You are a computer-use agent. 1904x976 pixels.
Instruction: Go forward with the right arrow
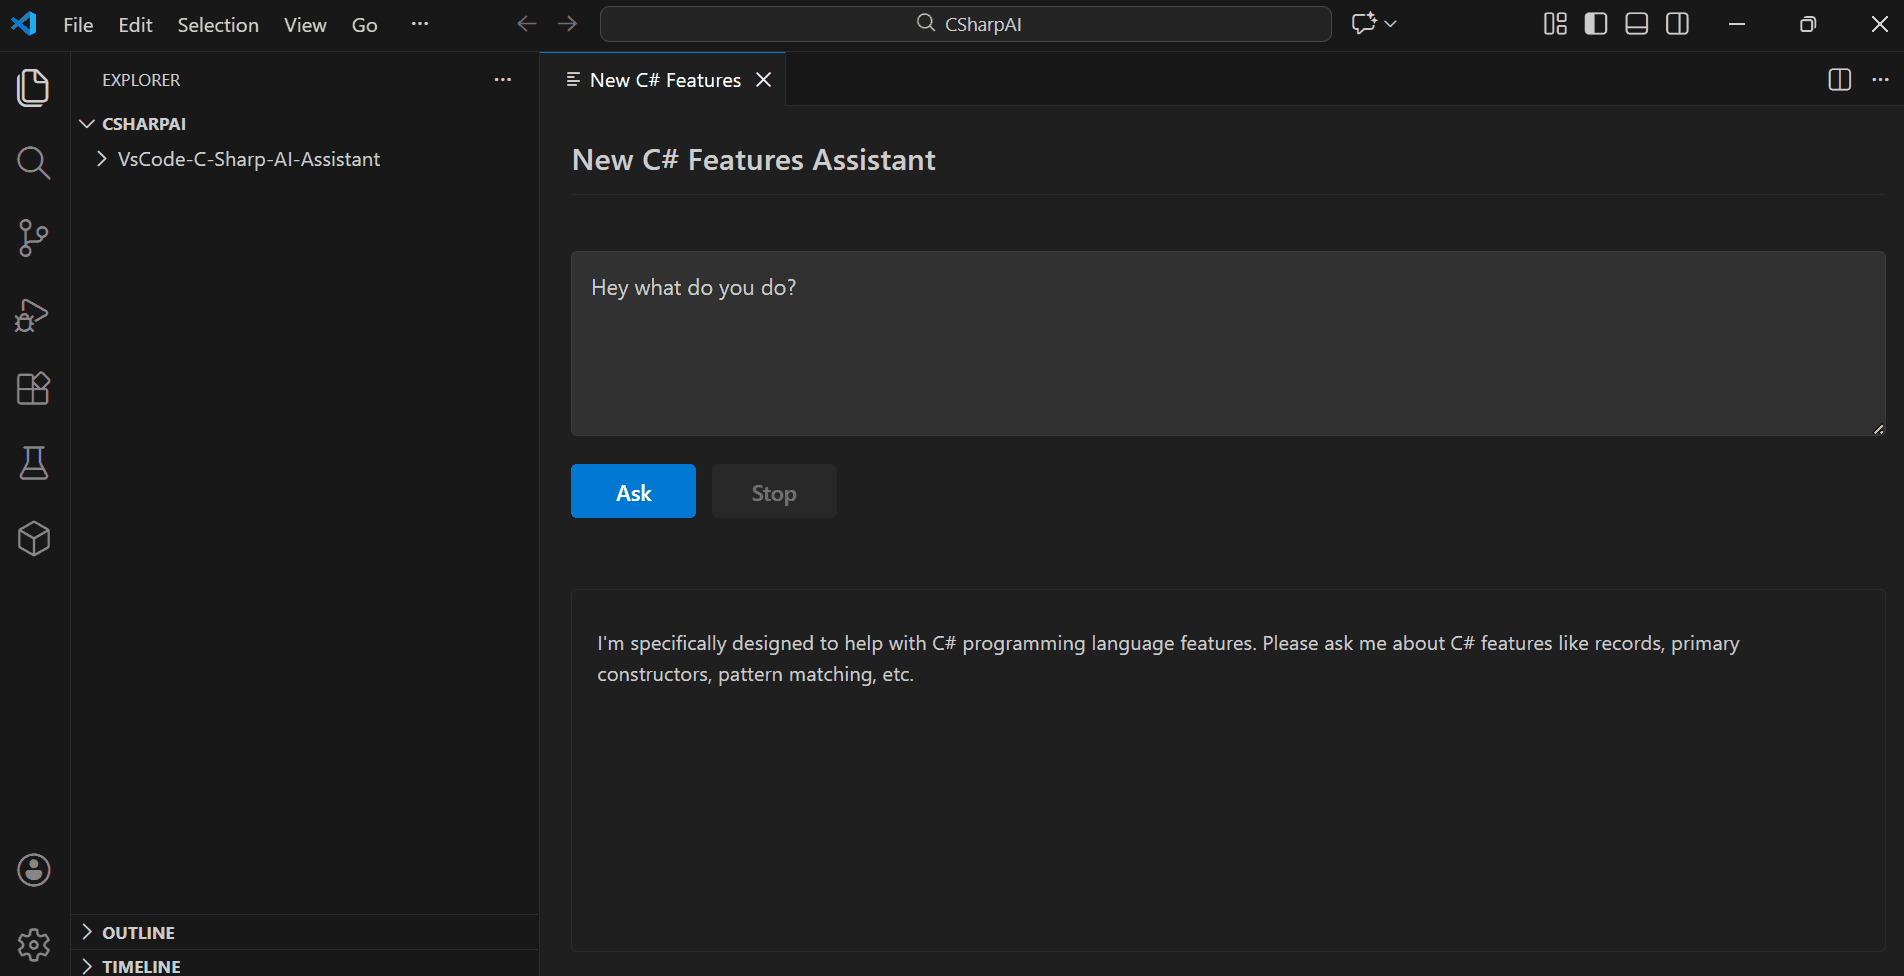coord(568,24)
